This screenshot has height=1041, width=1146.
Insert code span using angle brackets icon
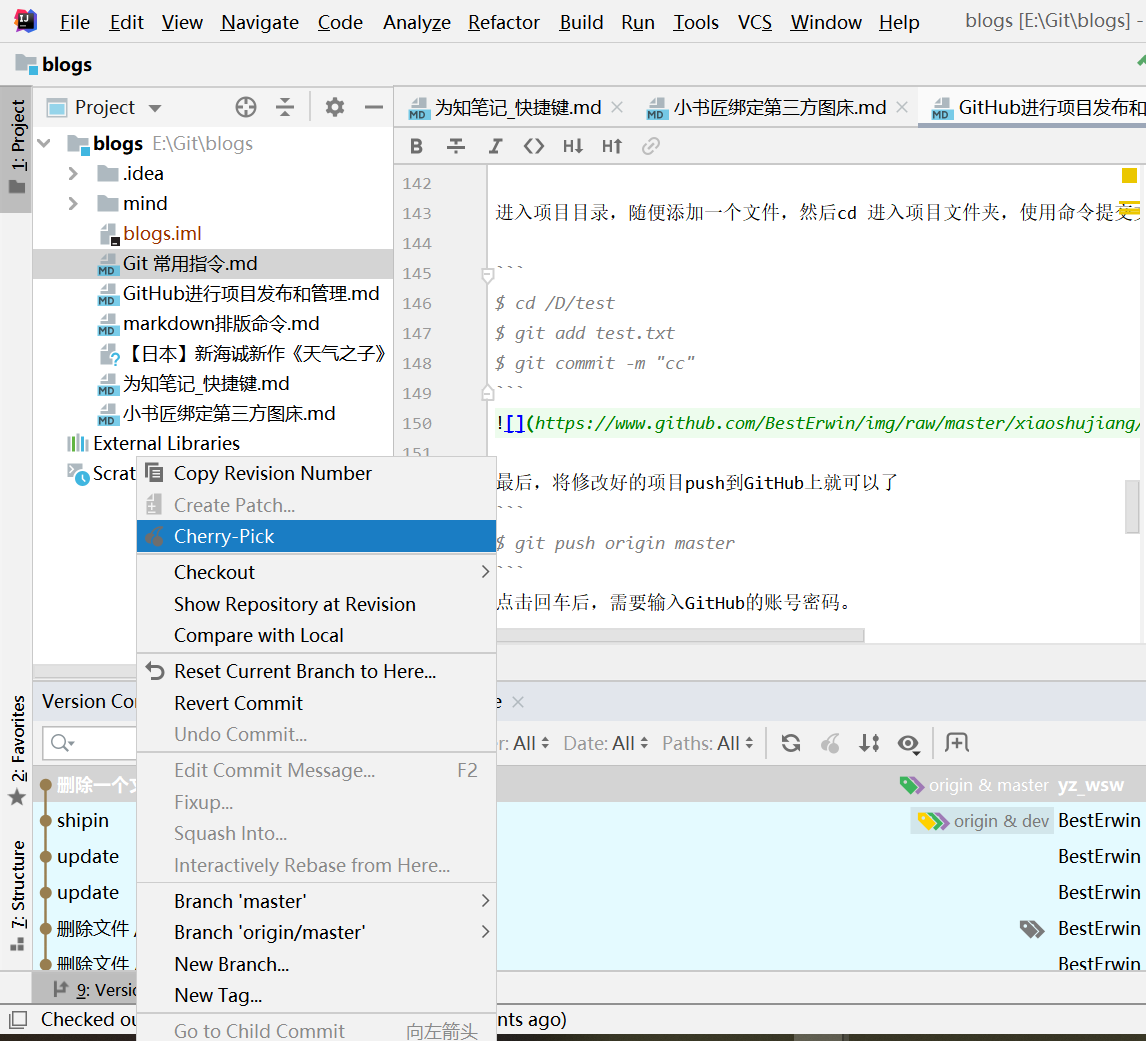point(534,146)
